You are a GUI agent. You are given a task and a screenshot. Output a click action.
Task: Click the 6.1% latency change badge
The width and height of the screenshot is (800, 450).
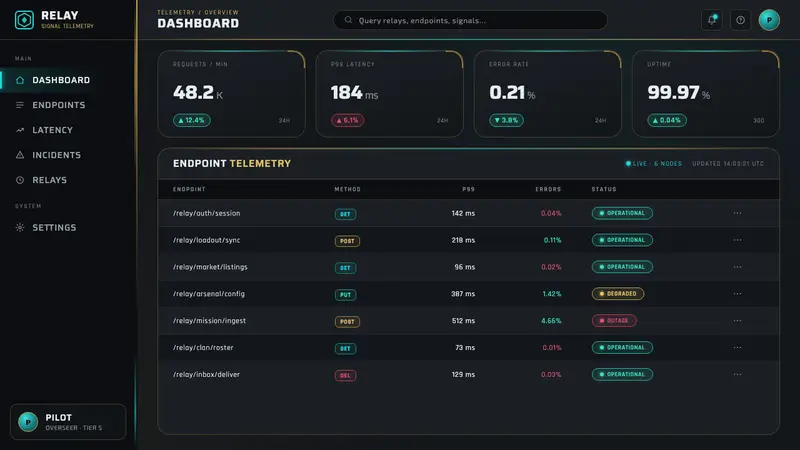[347, 120]
